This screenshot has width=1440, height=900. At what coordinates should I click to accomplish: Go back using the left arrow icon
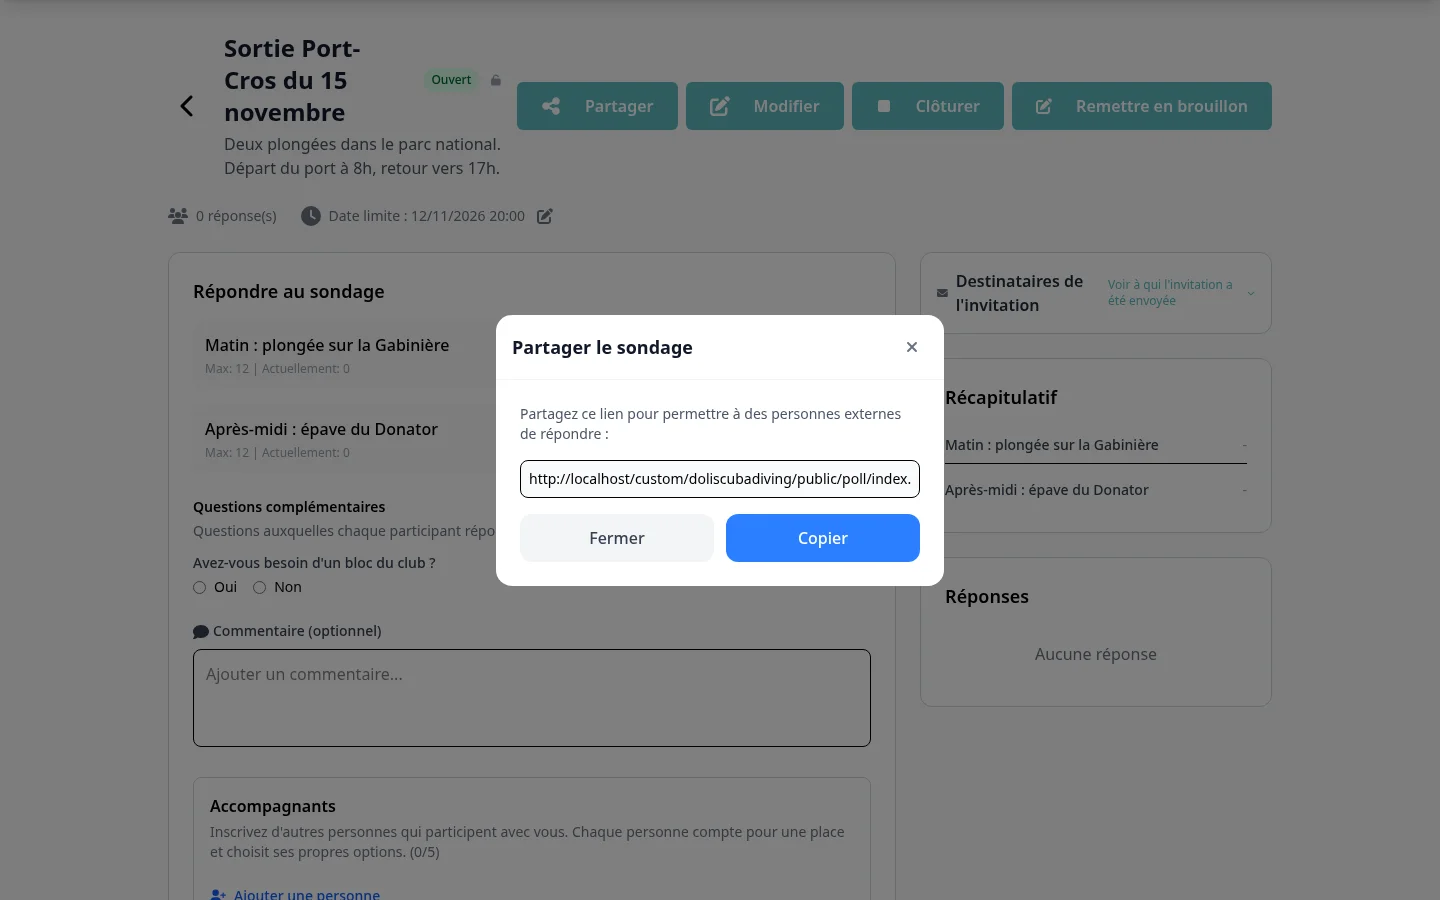click(x=186, y=106)
